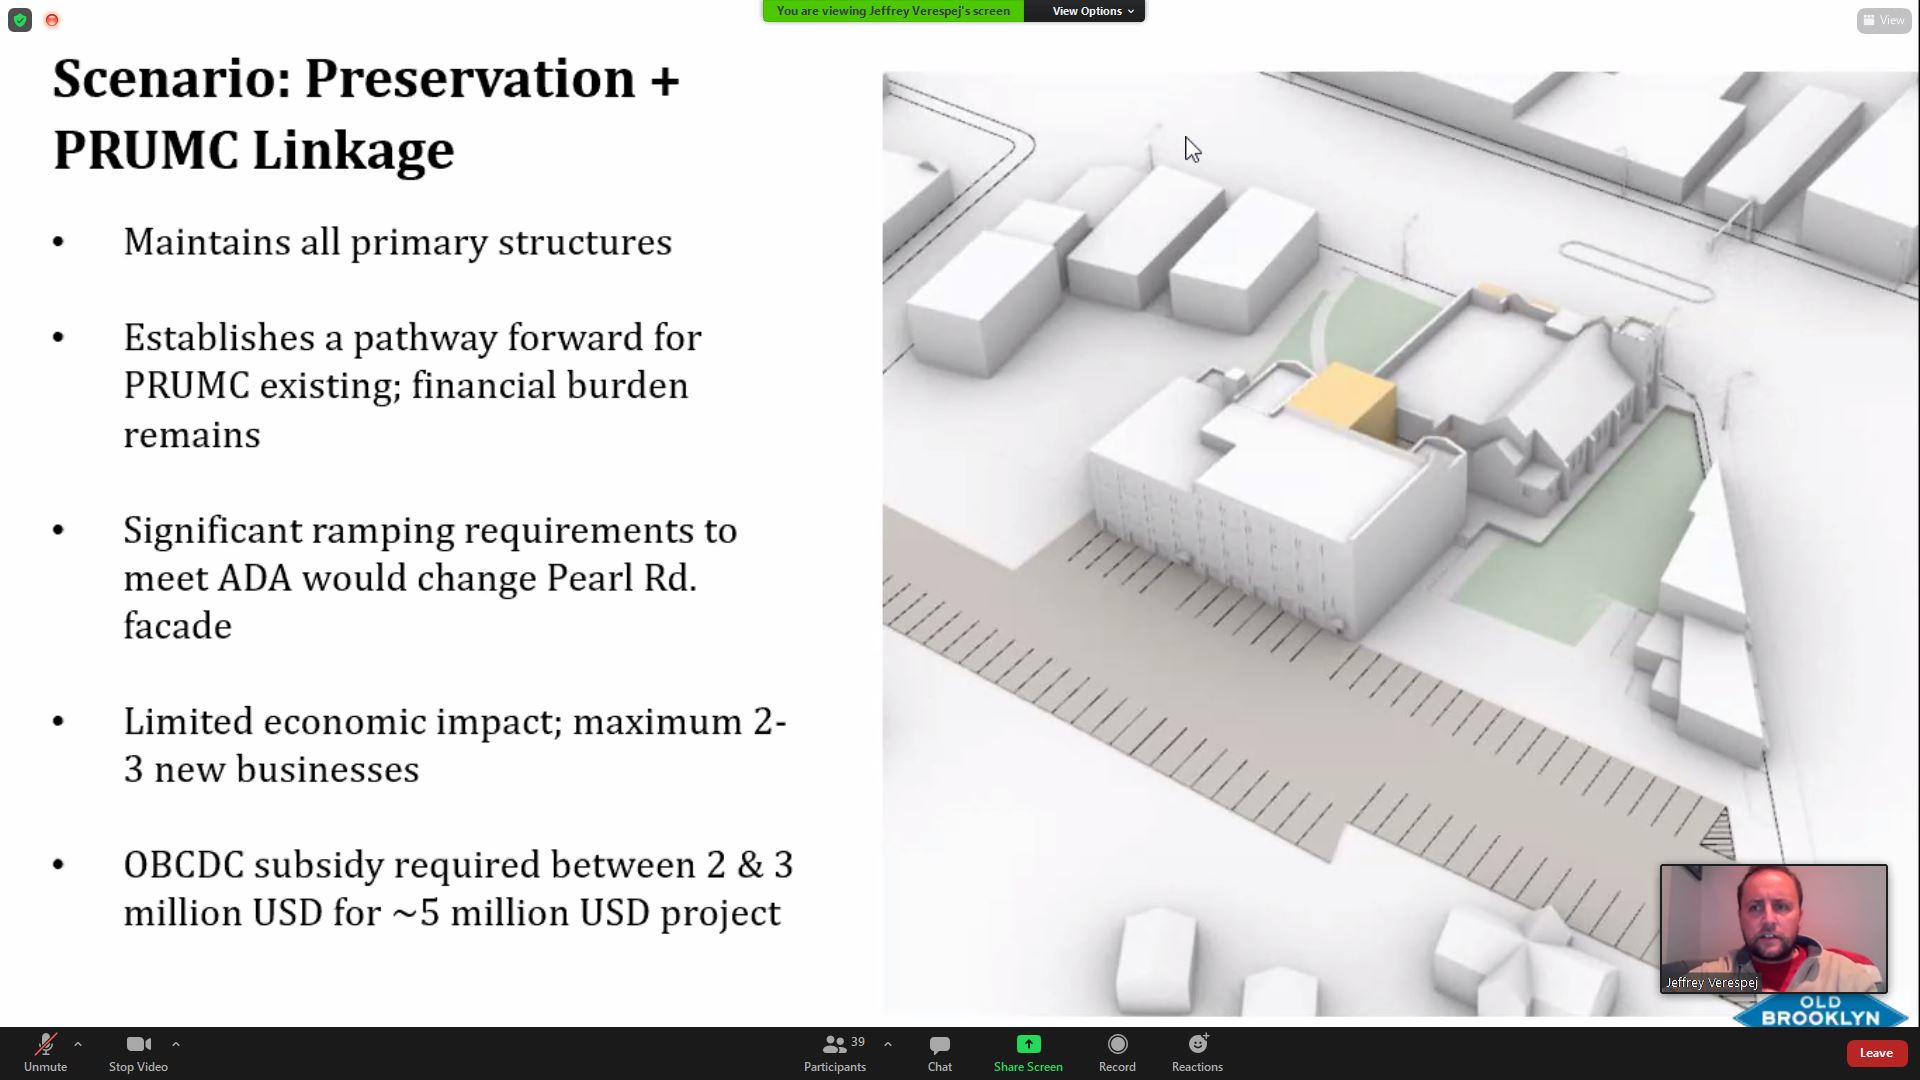The height and width of the screenshot is (1080, 1920).
Task: Open the Chat panel
Action: tap(940, 1053)
